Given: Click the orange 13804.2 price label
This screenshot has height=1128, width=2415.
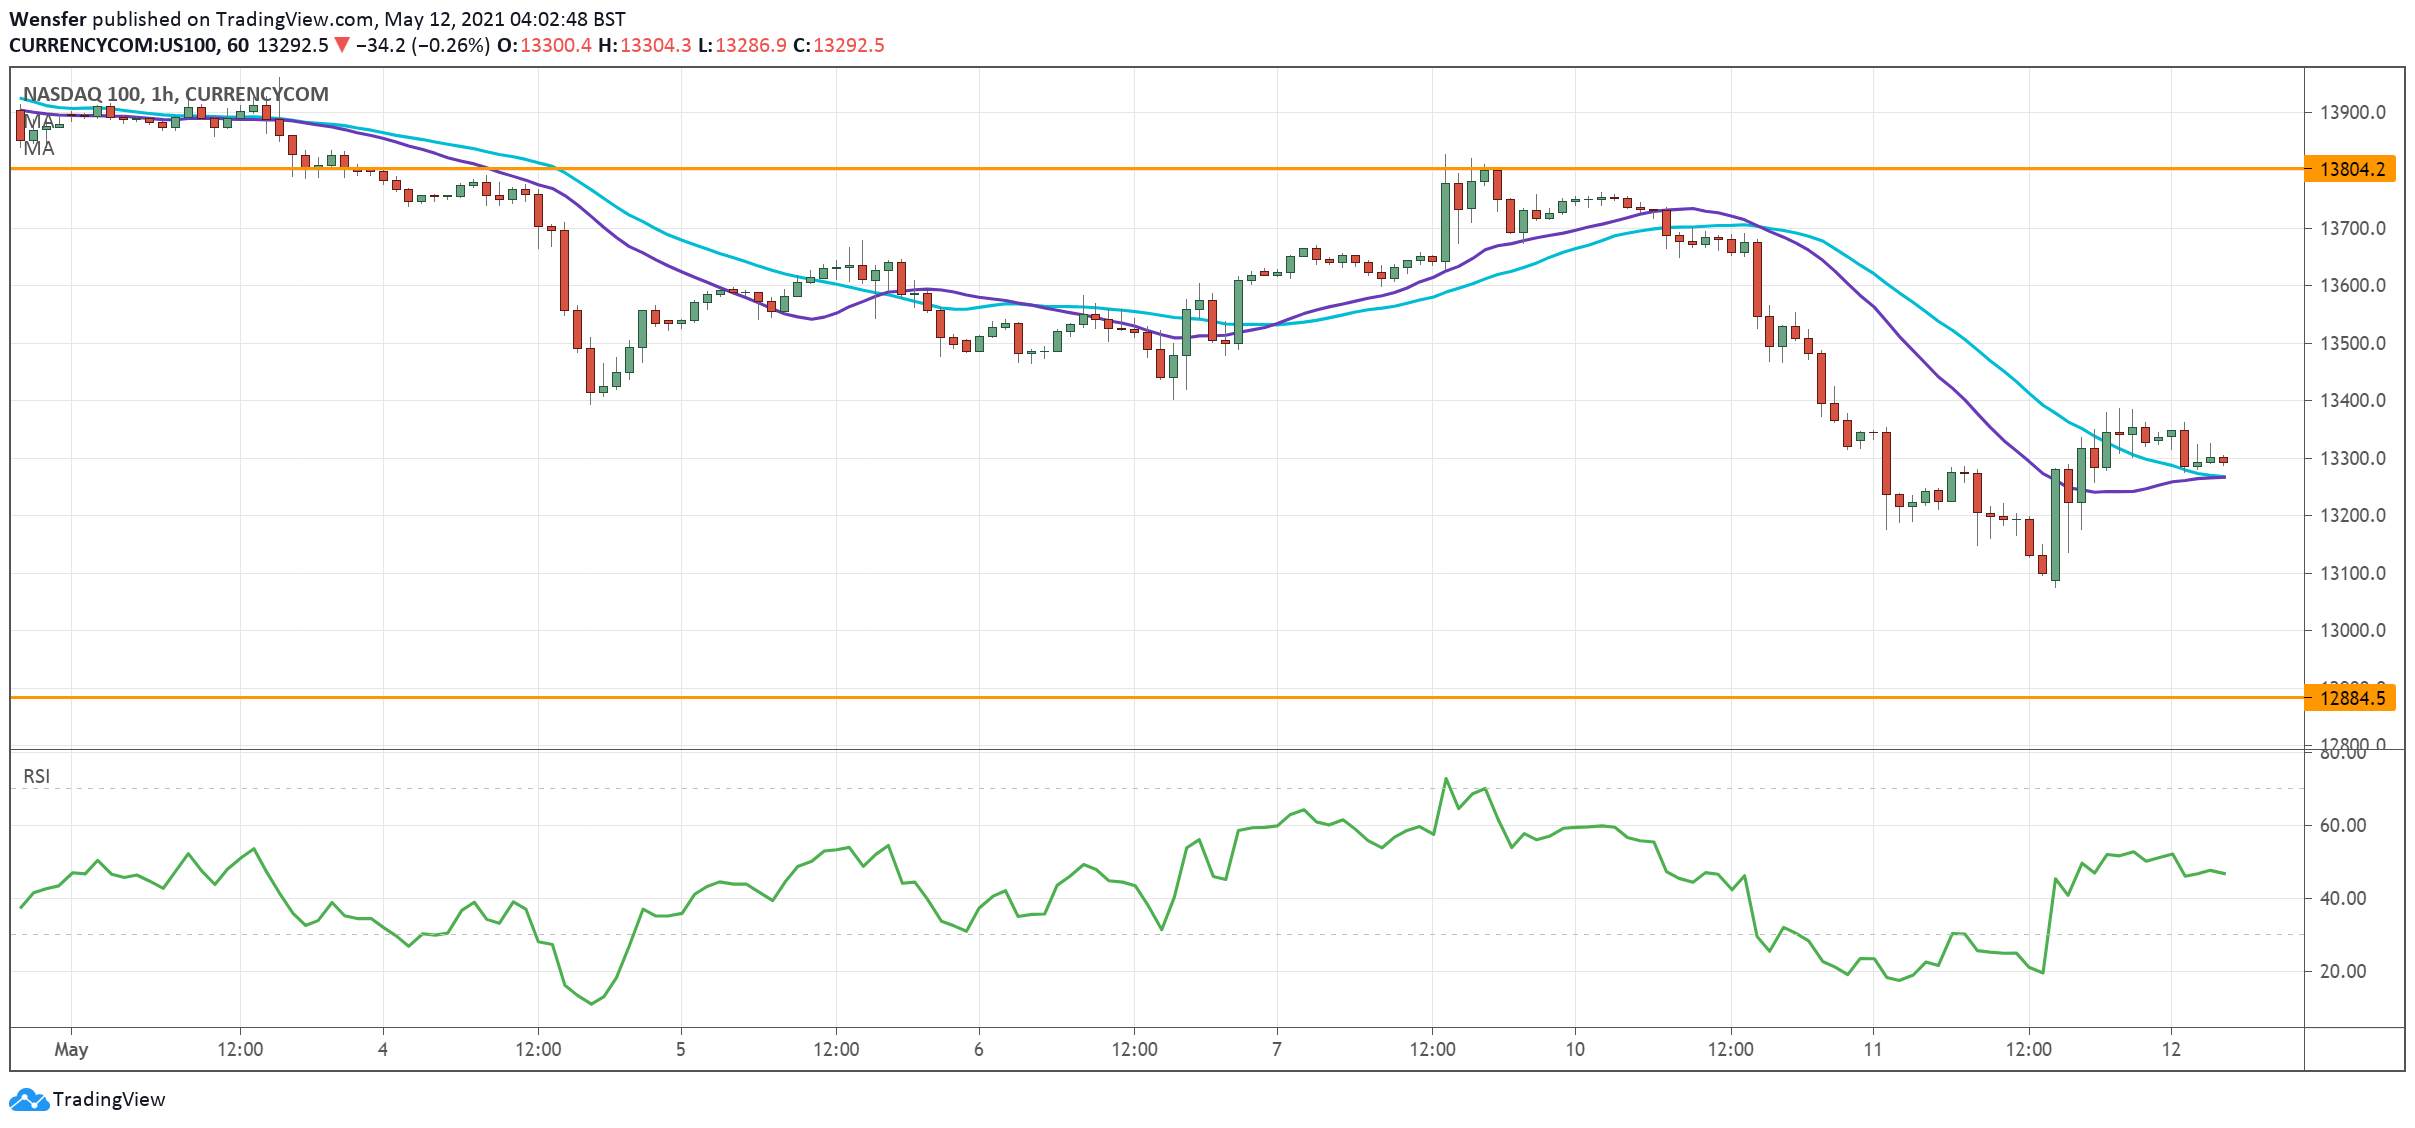Looking at the screenshot, I should coord(2351,169).
